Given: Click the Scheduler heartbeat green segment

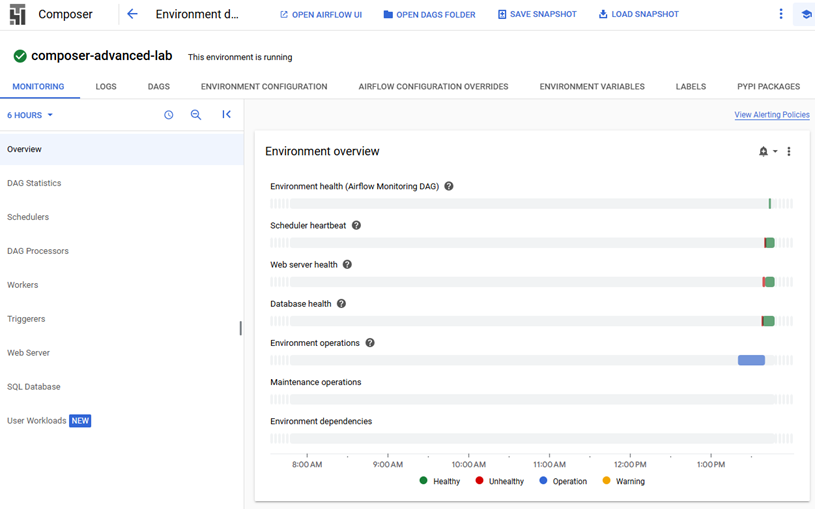Looking at the screenshot, I should tap(770, 243).
